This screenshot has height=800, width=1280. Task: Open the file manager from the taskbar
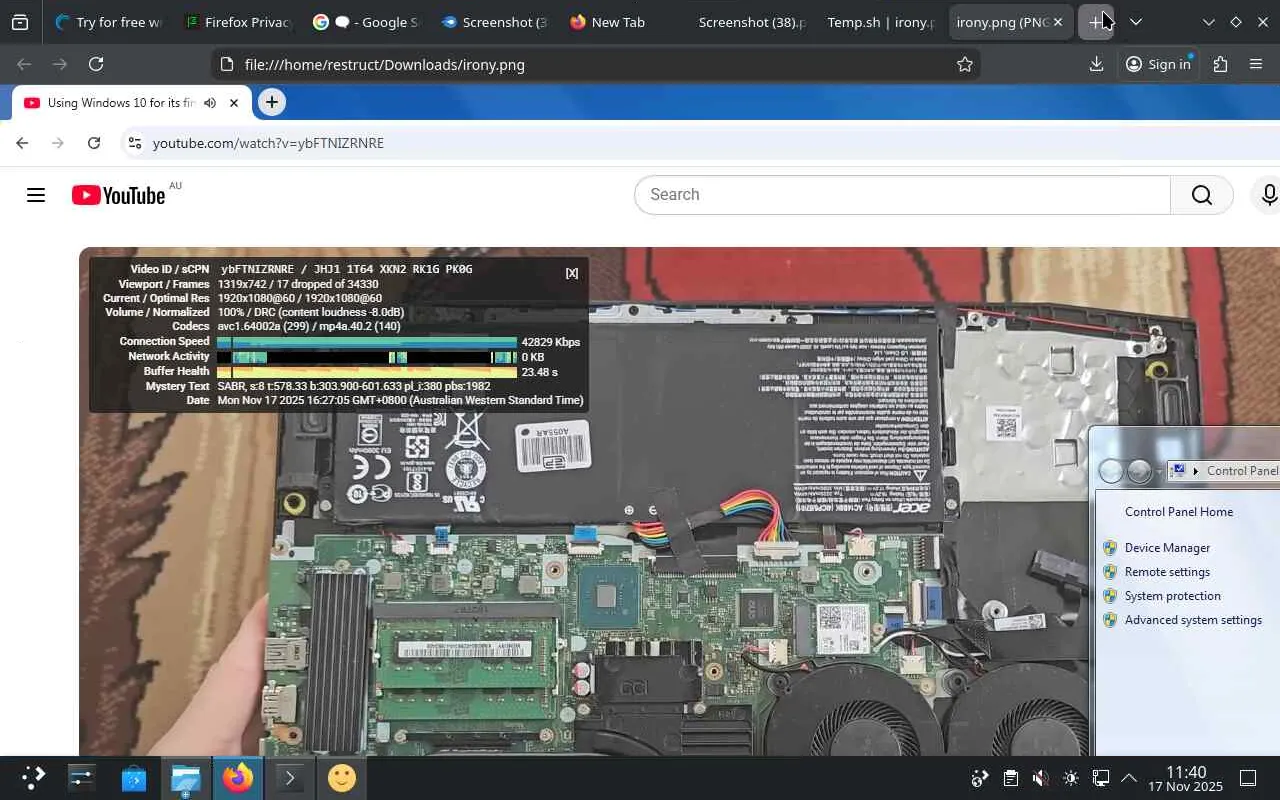186,777
